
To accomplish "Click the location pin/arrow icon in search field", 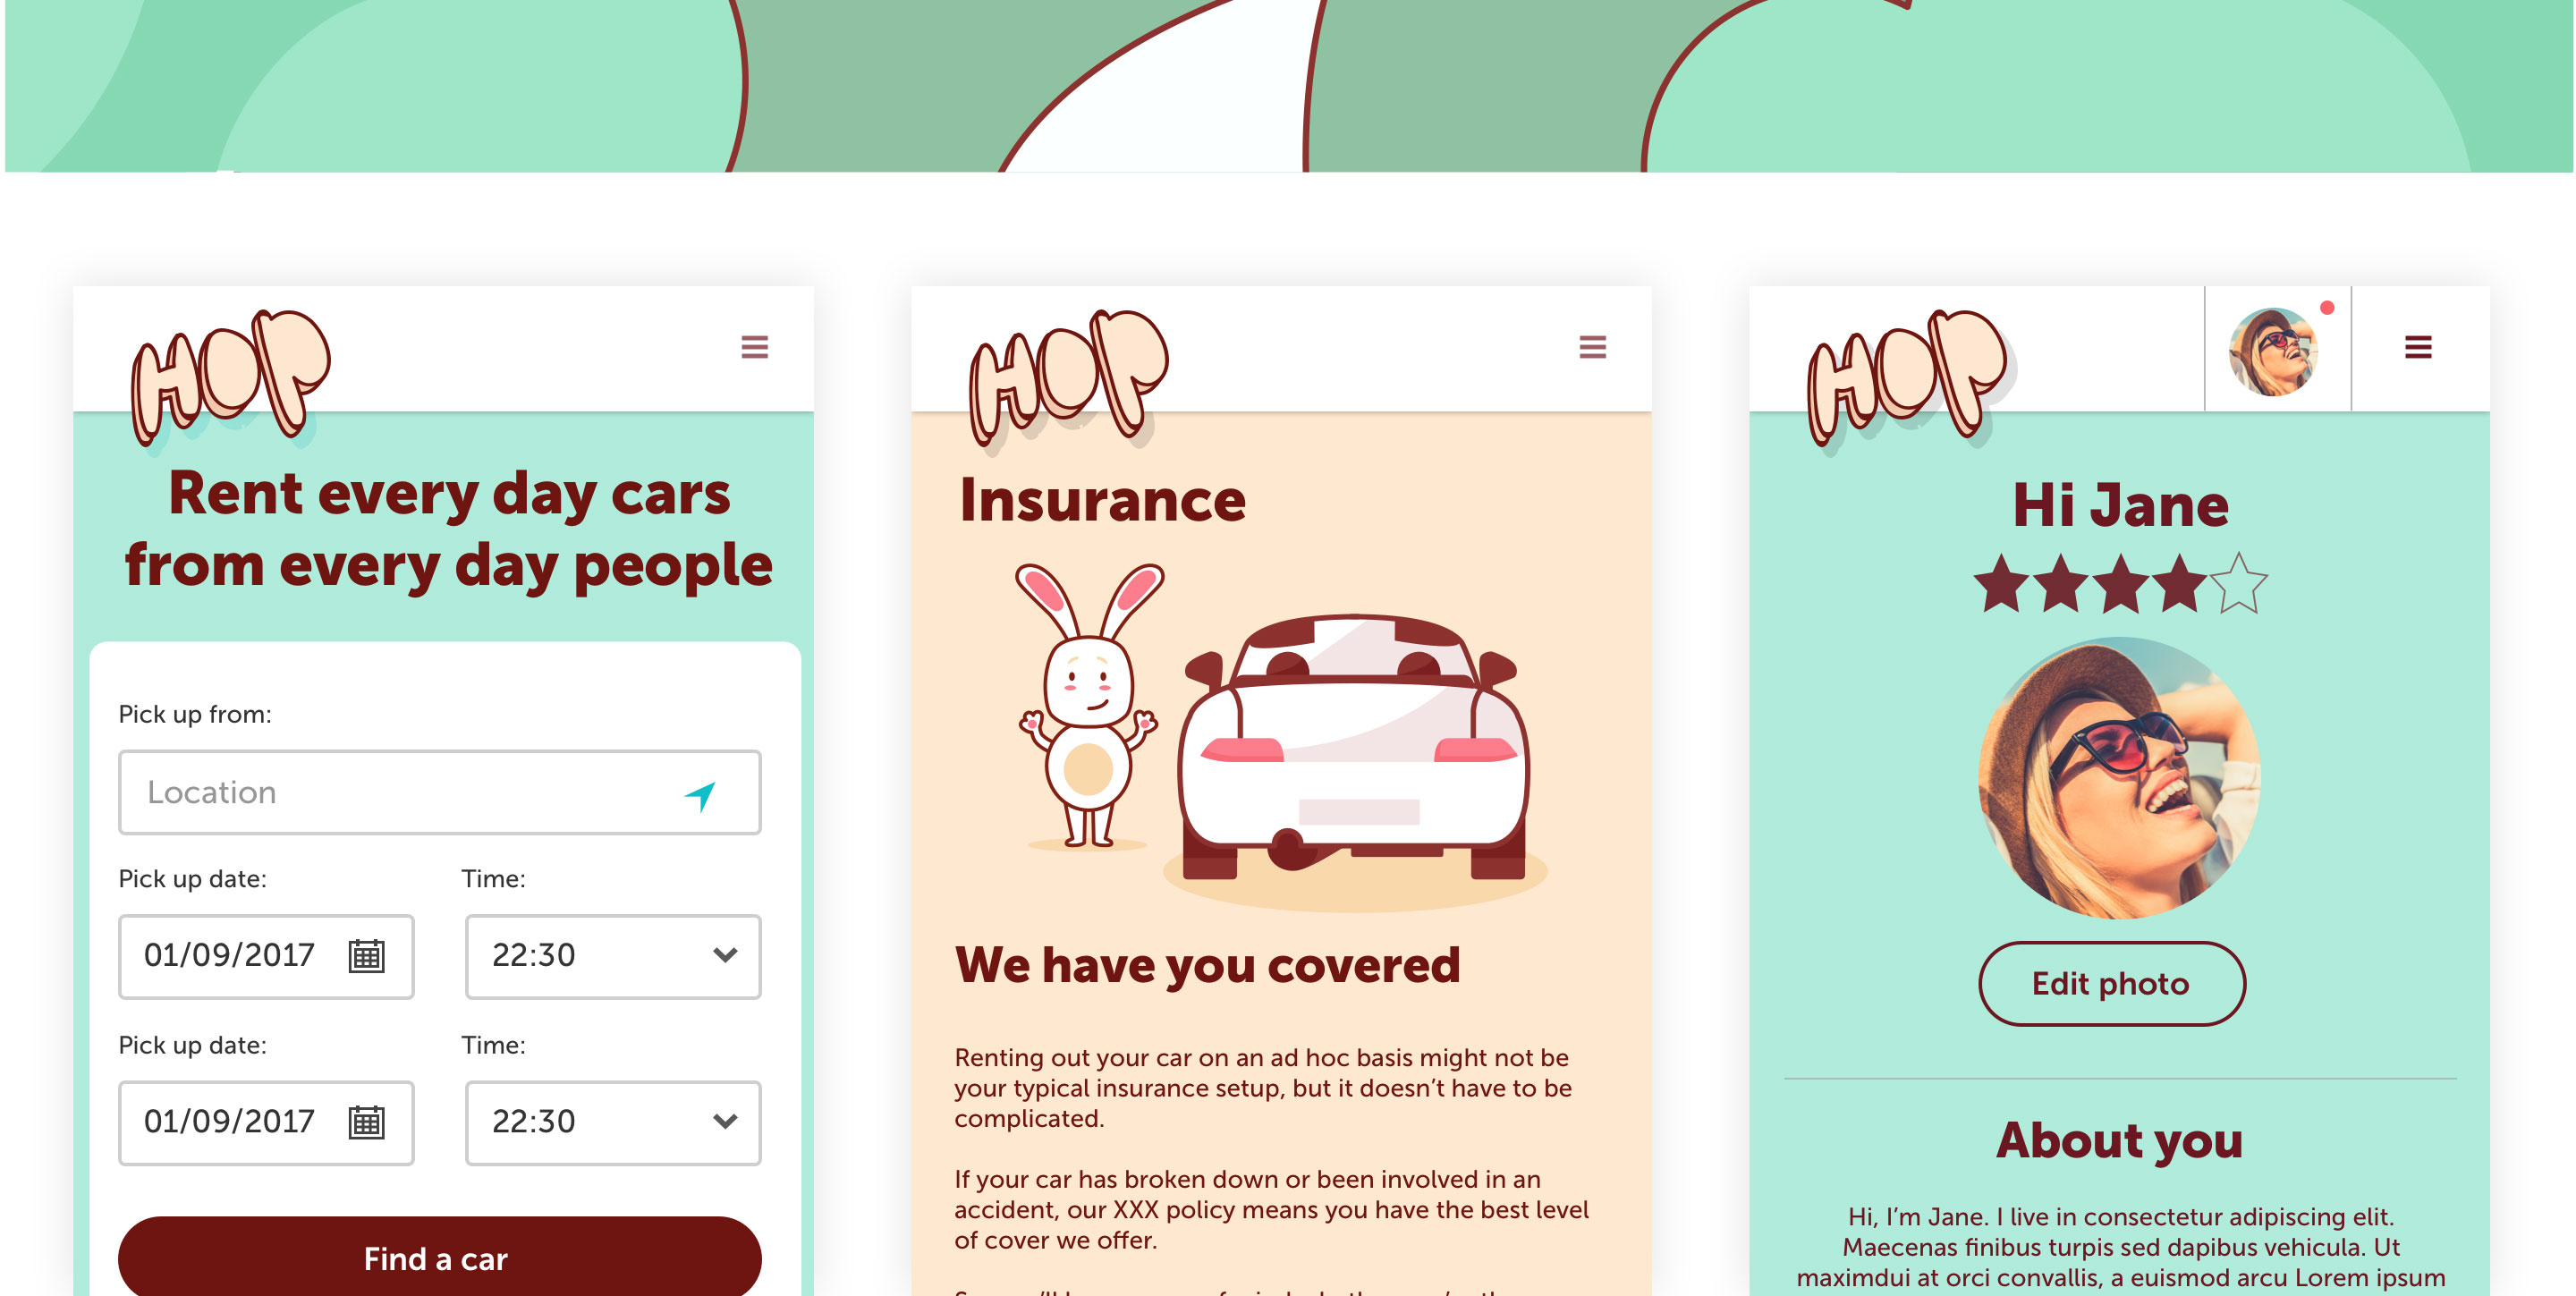I will click(x=700, y=793).
